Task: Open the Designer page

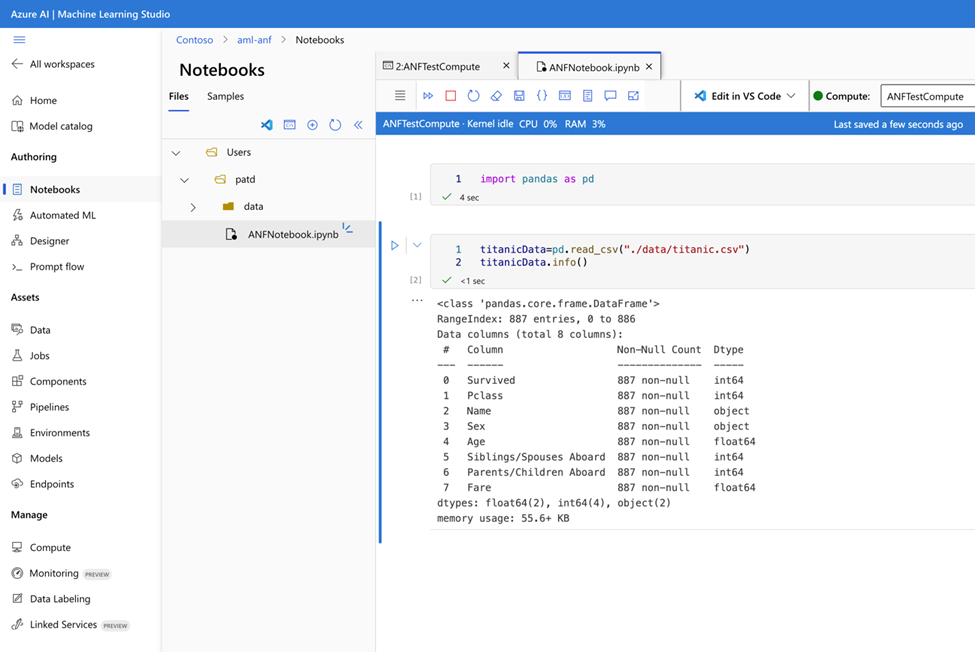Action: 40,241
